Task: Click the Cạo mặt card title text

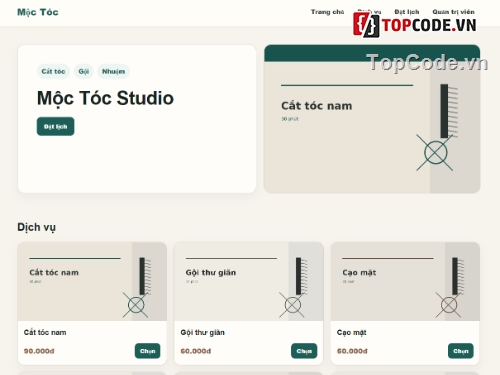Action: (352, 332)
